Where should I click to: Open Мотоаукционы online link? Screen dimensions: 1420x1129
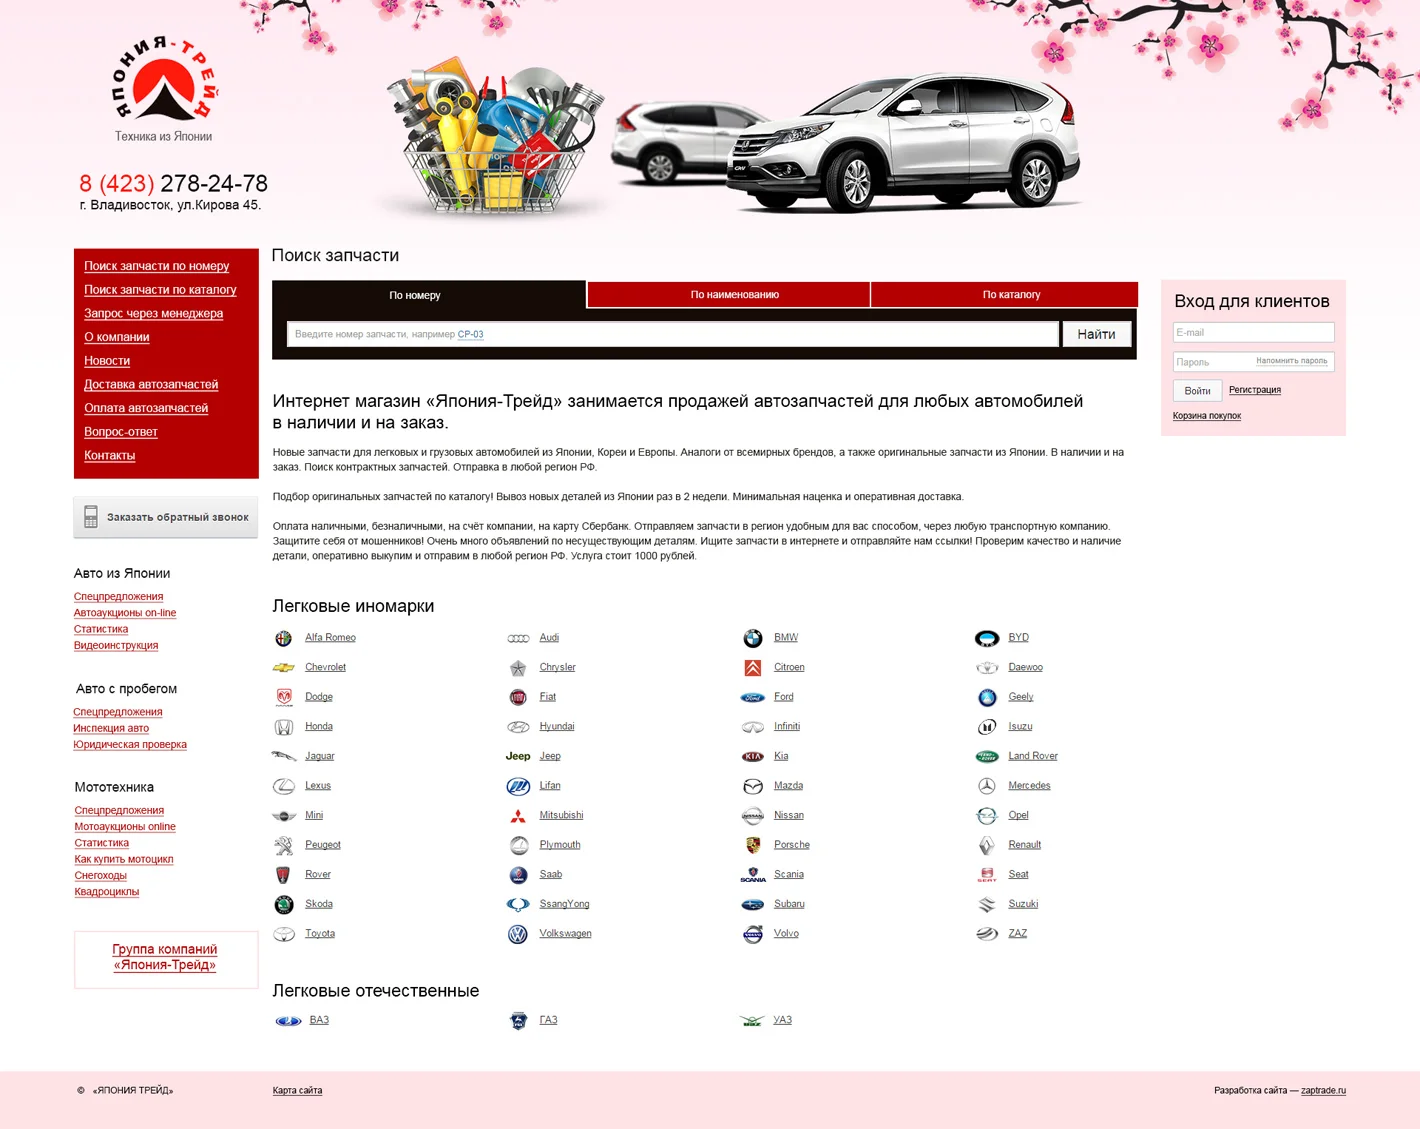[125, 827]
